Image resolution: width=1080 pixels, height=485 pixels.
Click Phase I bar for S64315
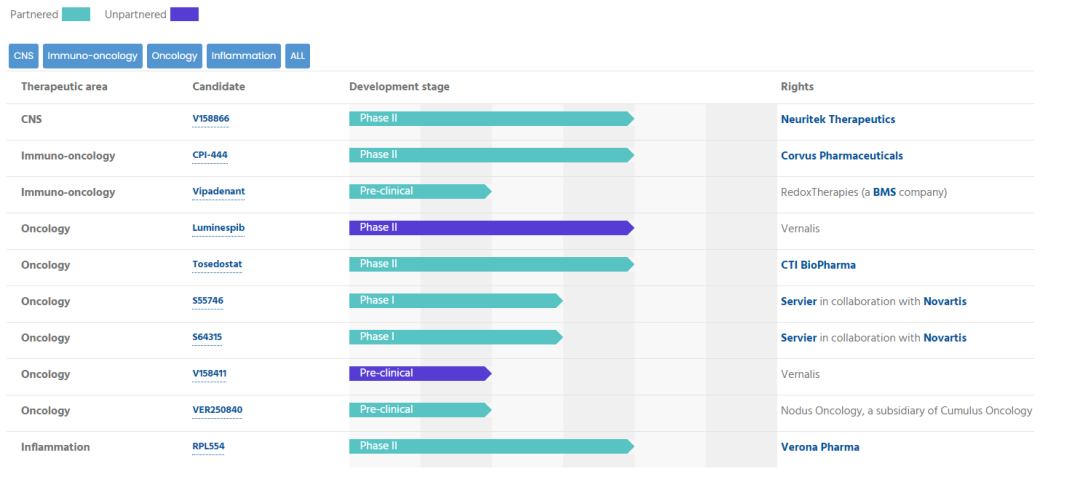coord(456,337)
